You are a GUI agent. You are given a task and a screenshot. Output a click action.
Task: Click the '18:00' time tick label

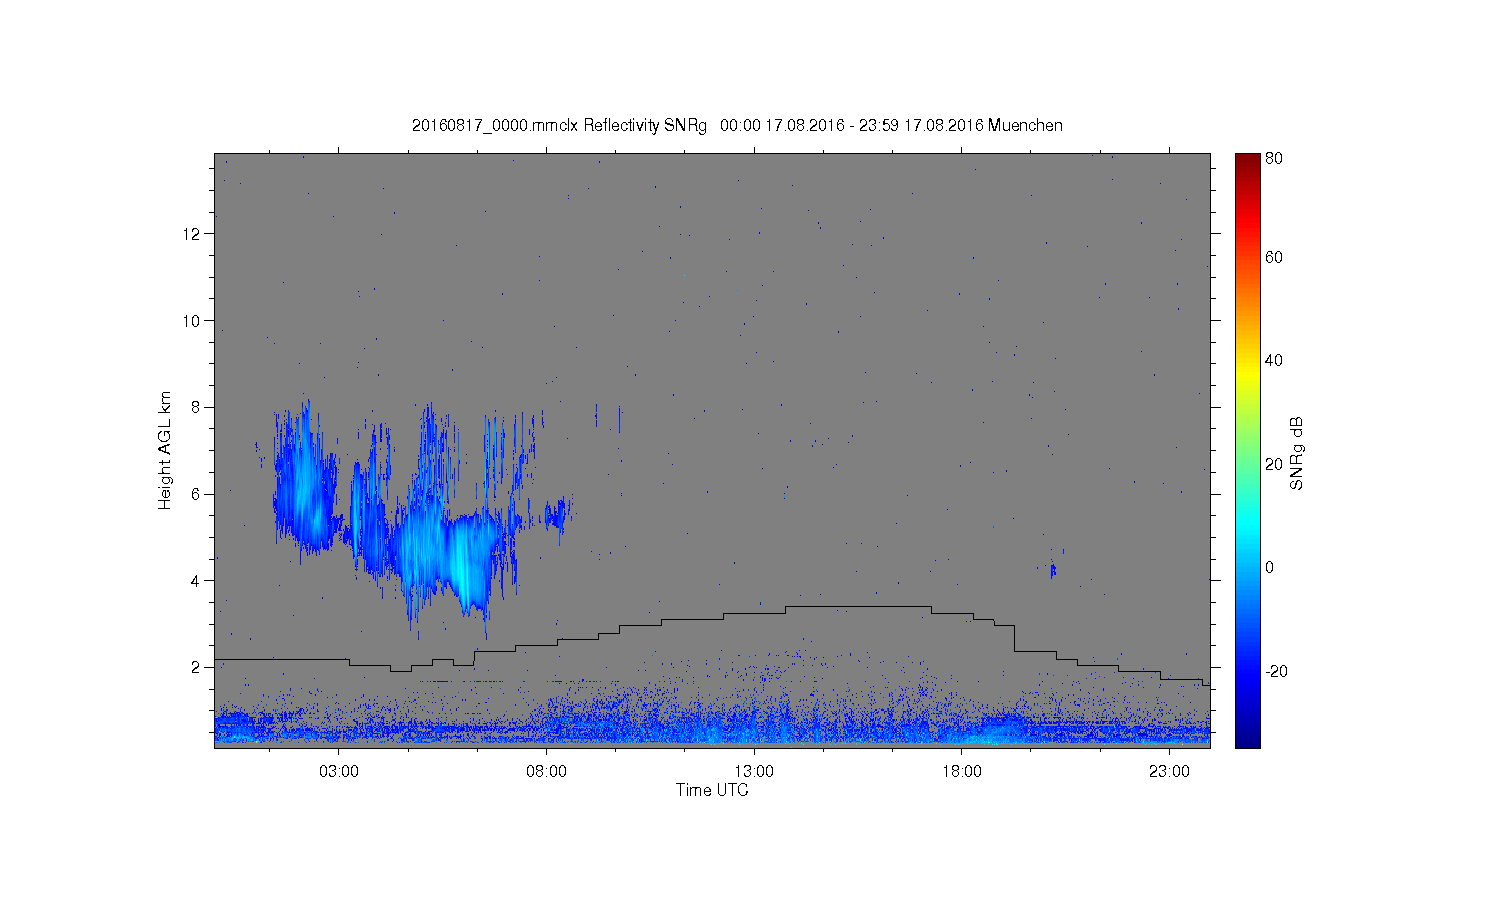962,772
